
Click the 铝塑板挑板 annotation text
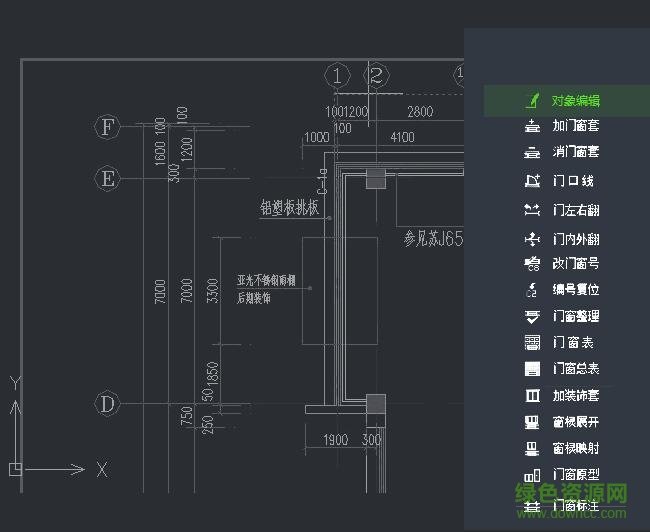point(289,209)
